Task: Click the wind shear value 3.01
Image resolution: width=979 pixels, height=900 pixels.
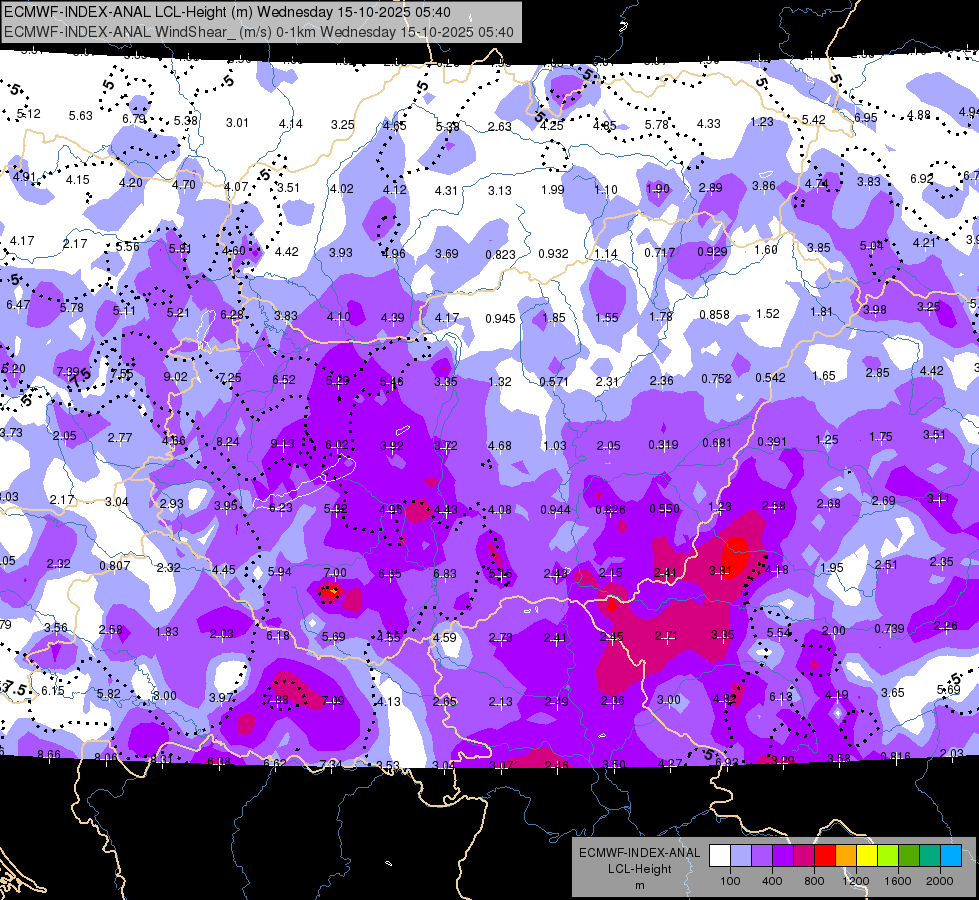Action: click(x=237, y=122)
